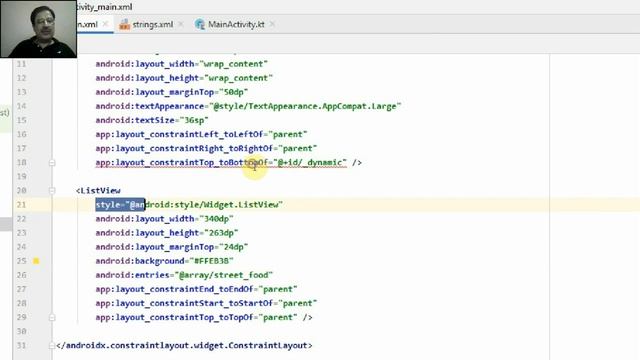The width and height of the screenshot is (640, 360).
Task: Click the layout_constraintStart_toStartOf attribute
Action: tap(194, 303)
